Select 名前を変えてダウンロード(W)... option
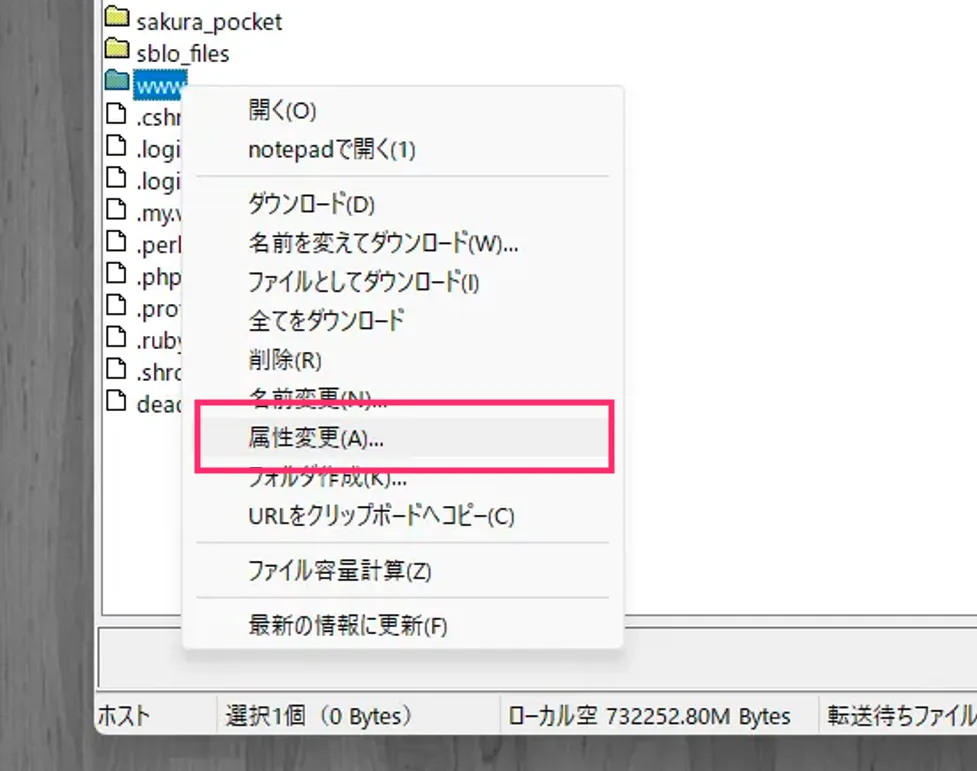 click(x=382, y=243)
